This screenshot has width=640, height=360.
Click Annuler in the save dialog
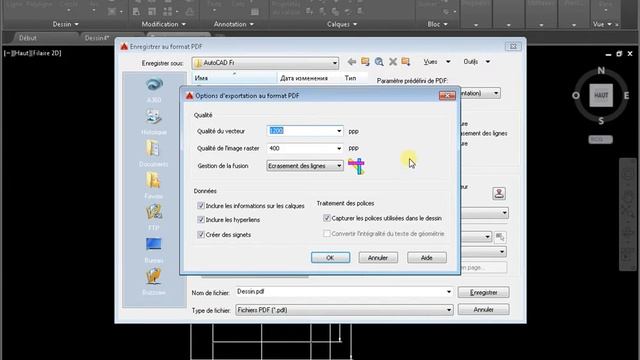[x=483, y=310]
